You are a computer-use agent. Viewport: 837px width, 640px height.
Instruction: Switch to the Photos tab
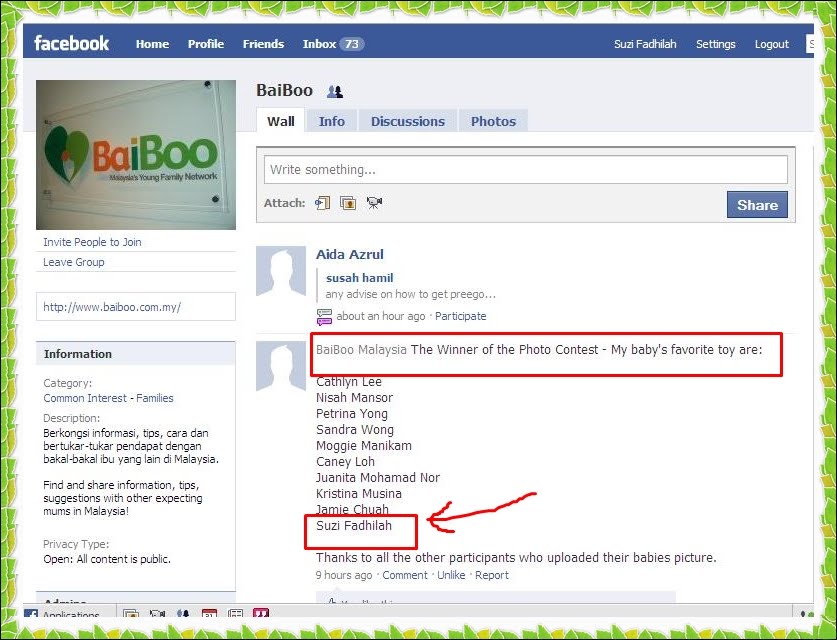(x=493, y=121)
